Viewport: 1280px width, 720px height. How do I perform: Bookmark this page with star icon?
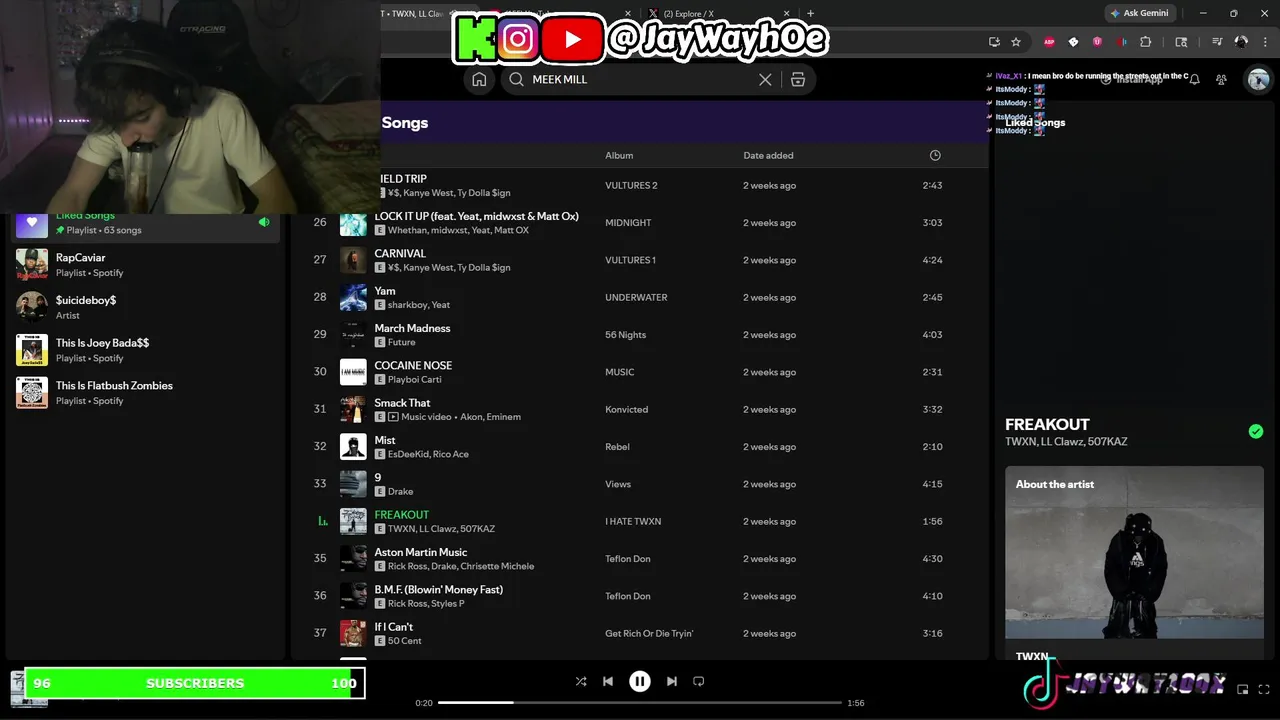[1016, 42]
